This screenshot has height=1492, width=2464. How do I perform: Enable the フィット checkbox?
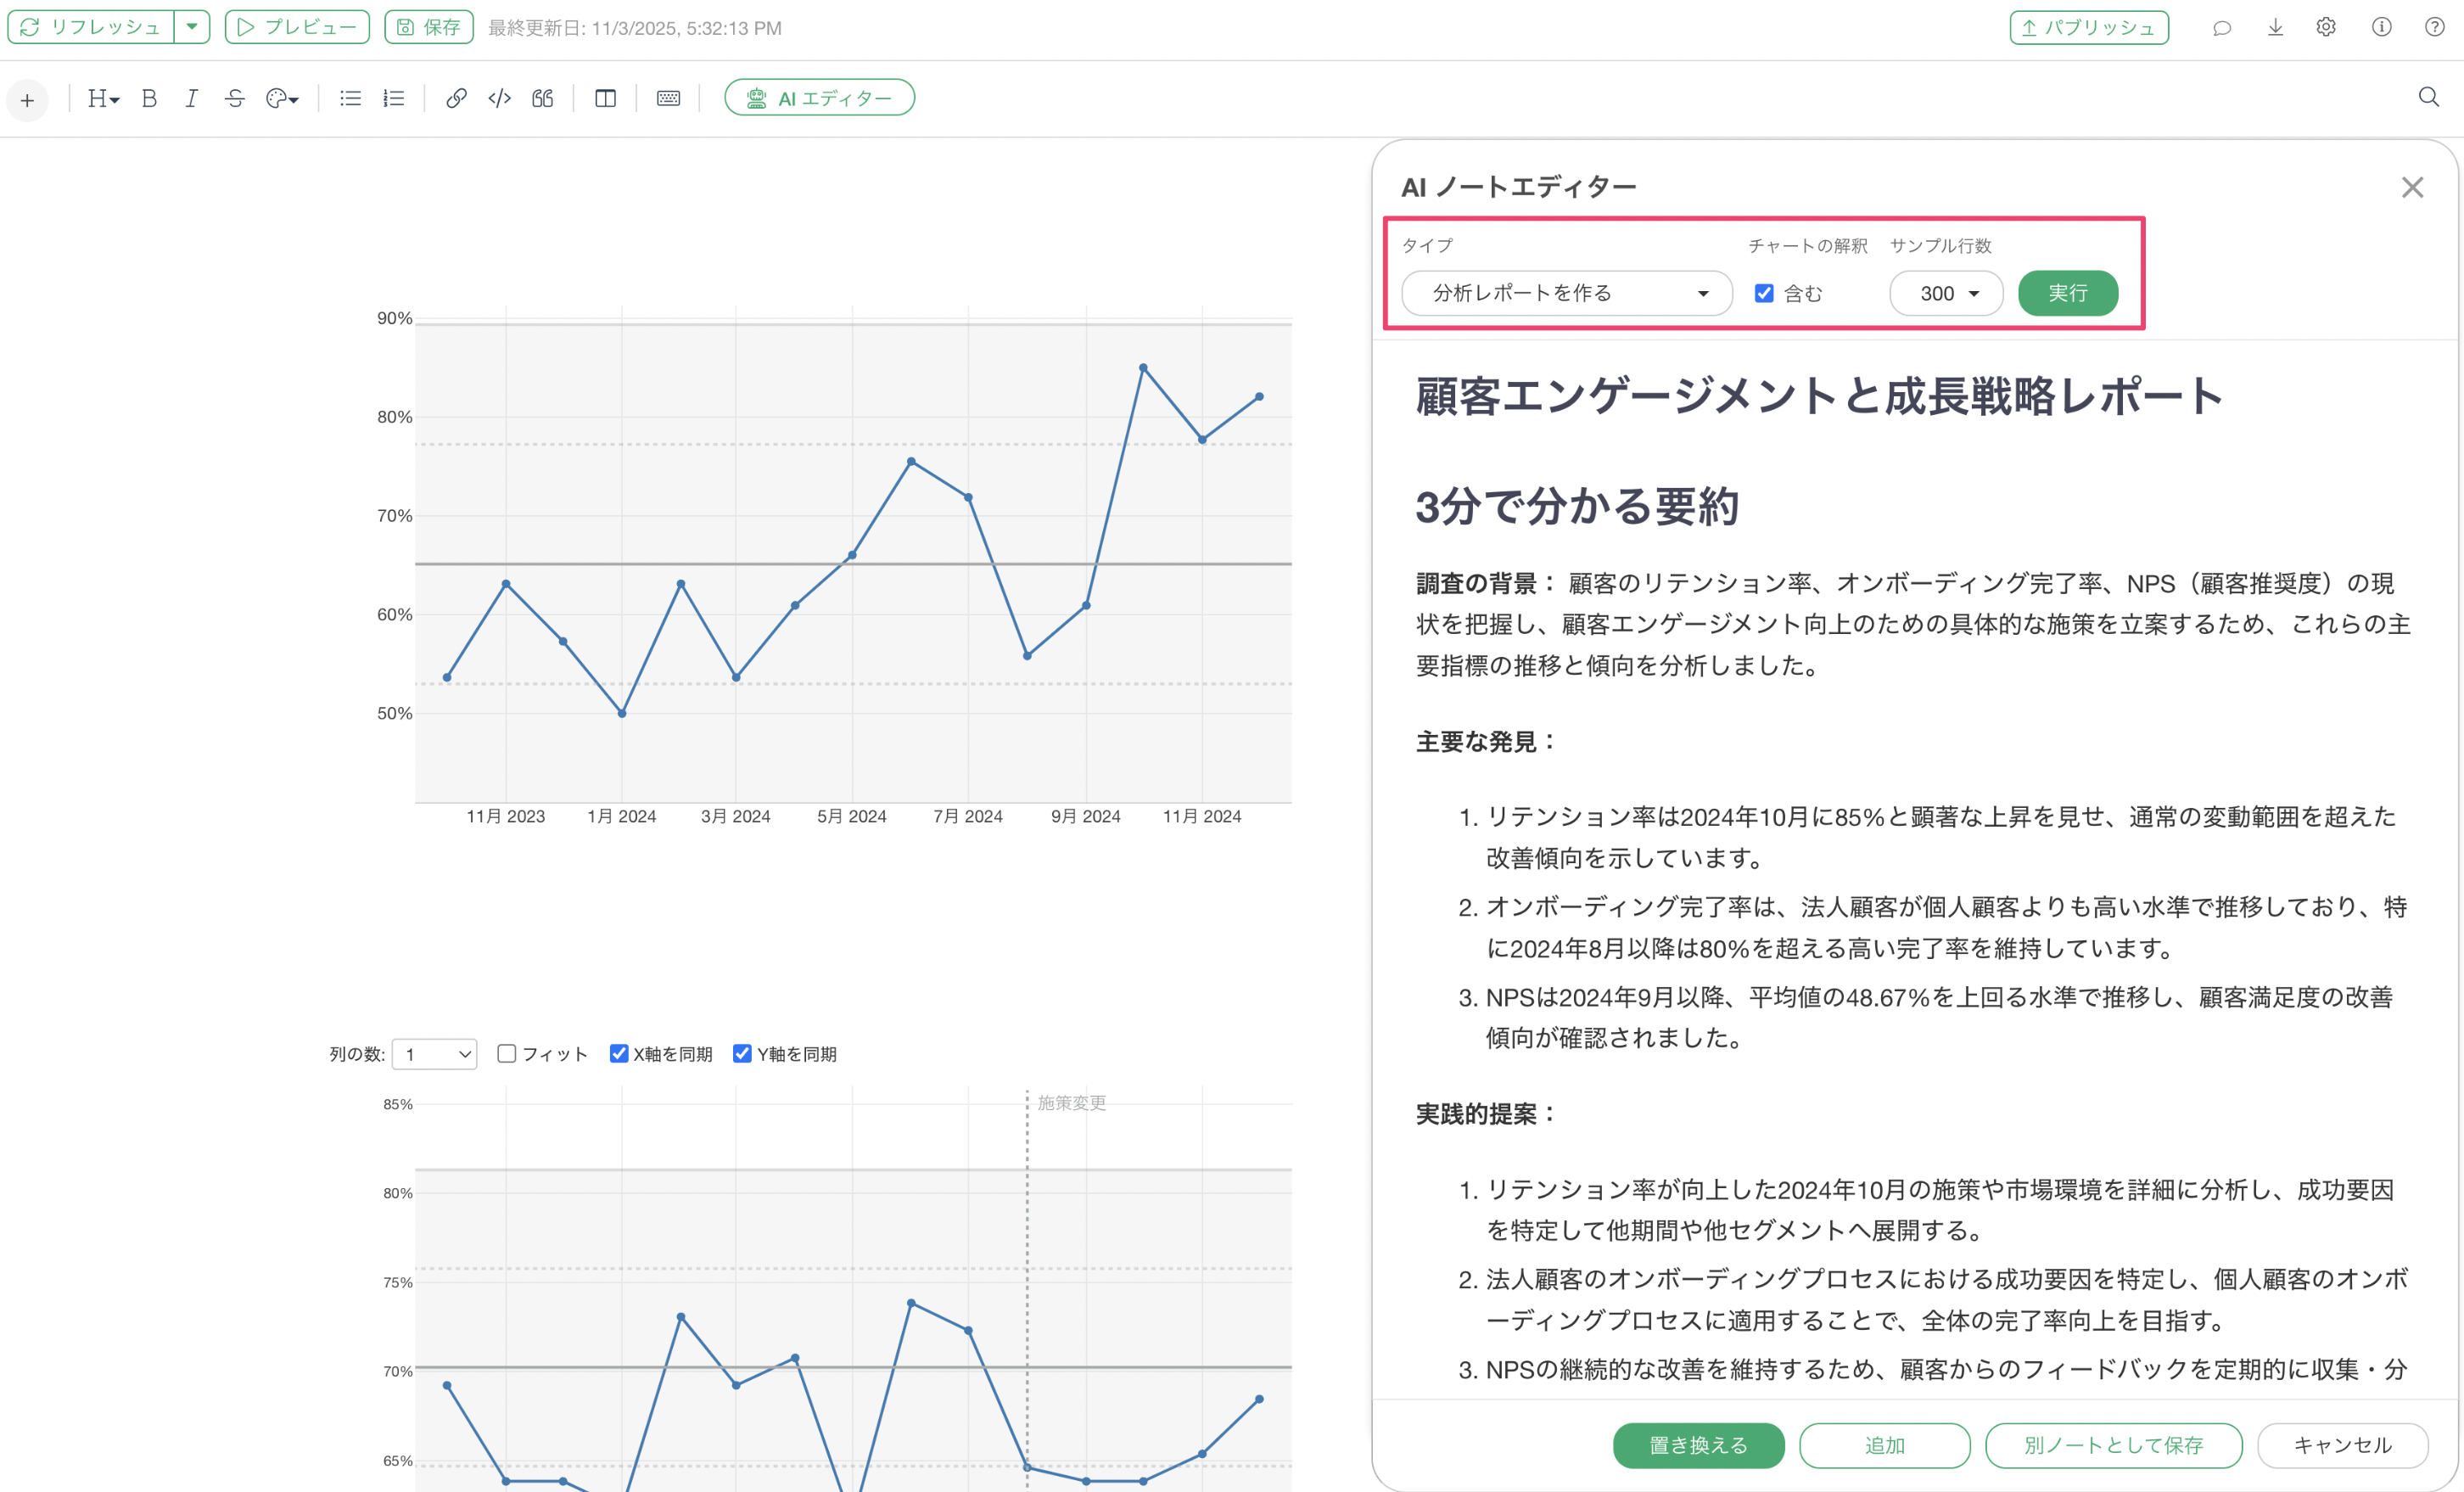(507, 1053)
